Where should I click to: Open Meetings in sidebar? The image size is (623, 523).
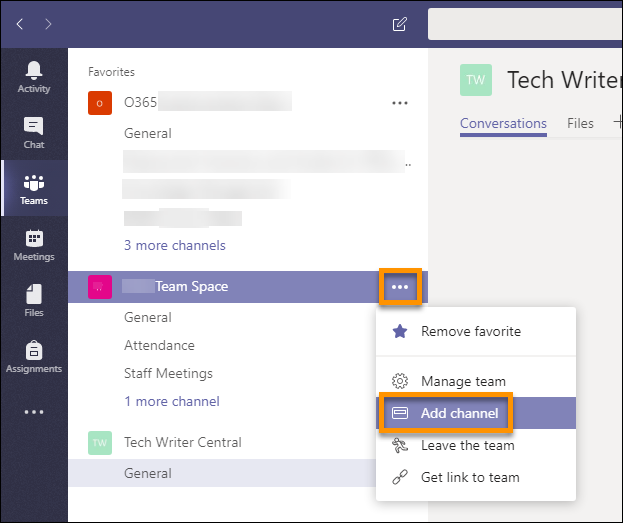[x=34, y=244]
